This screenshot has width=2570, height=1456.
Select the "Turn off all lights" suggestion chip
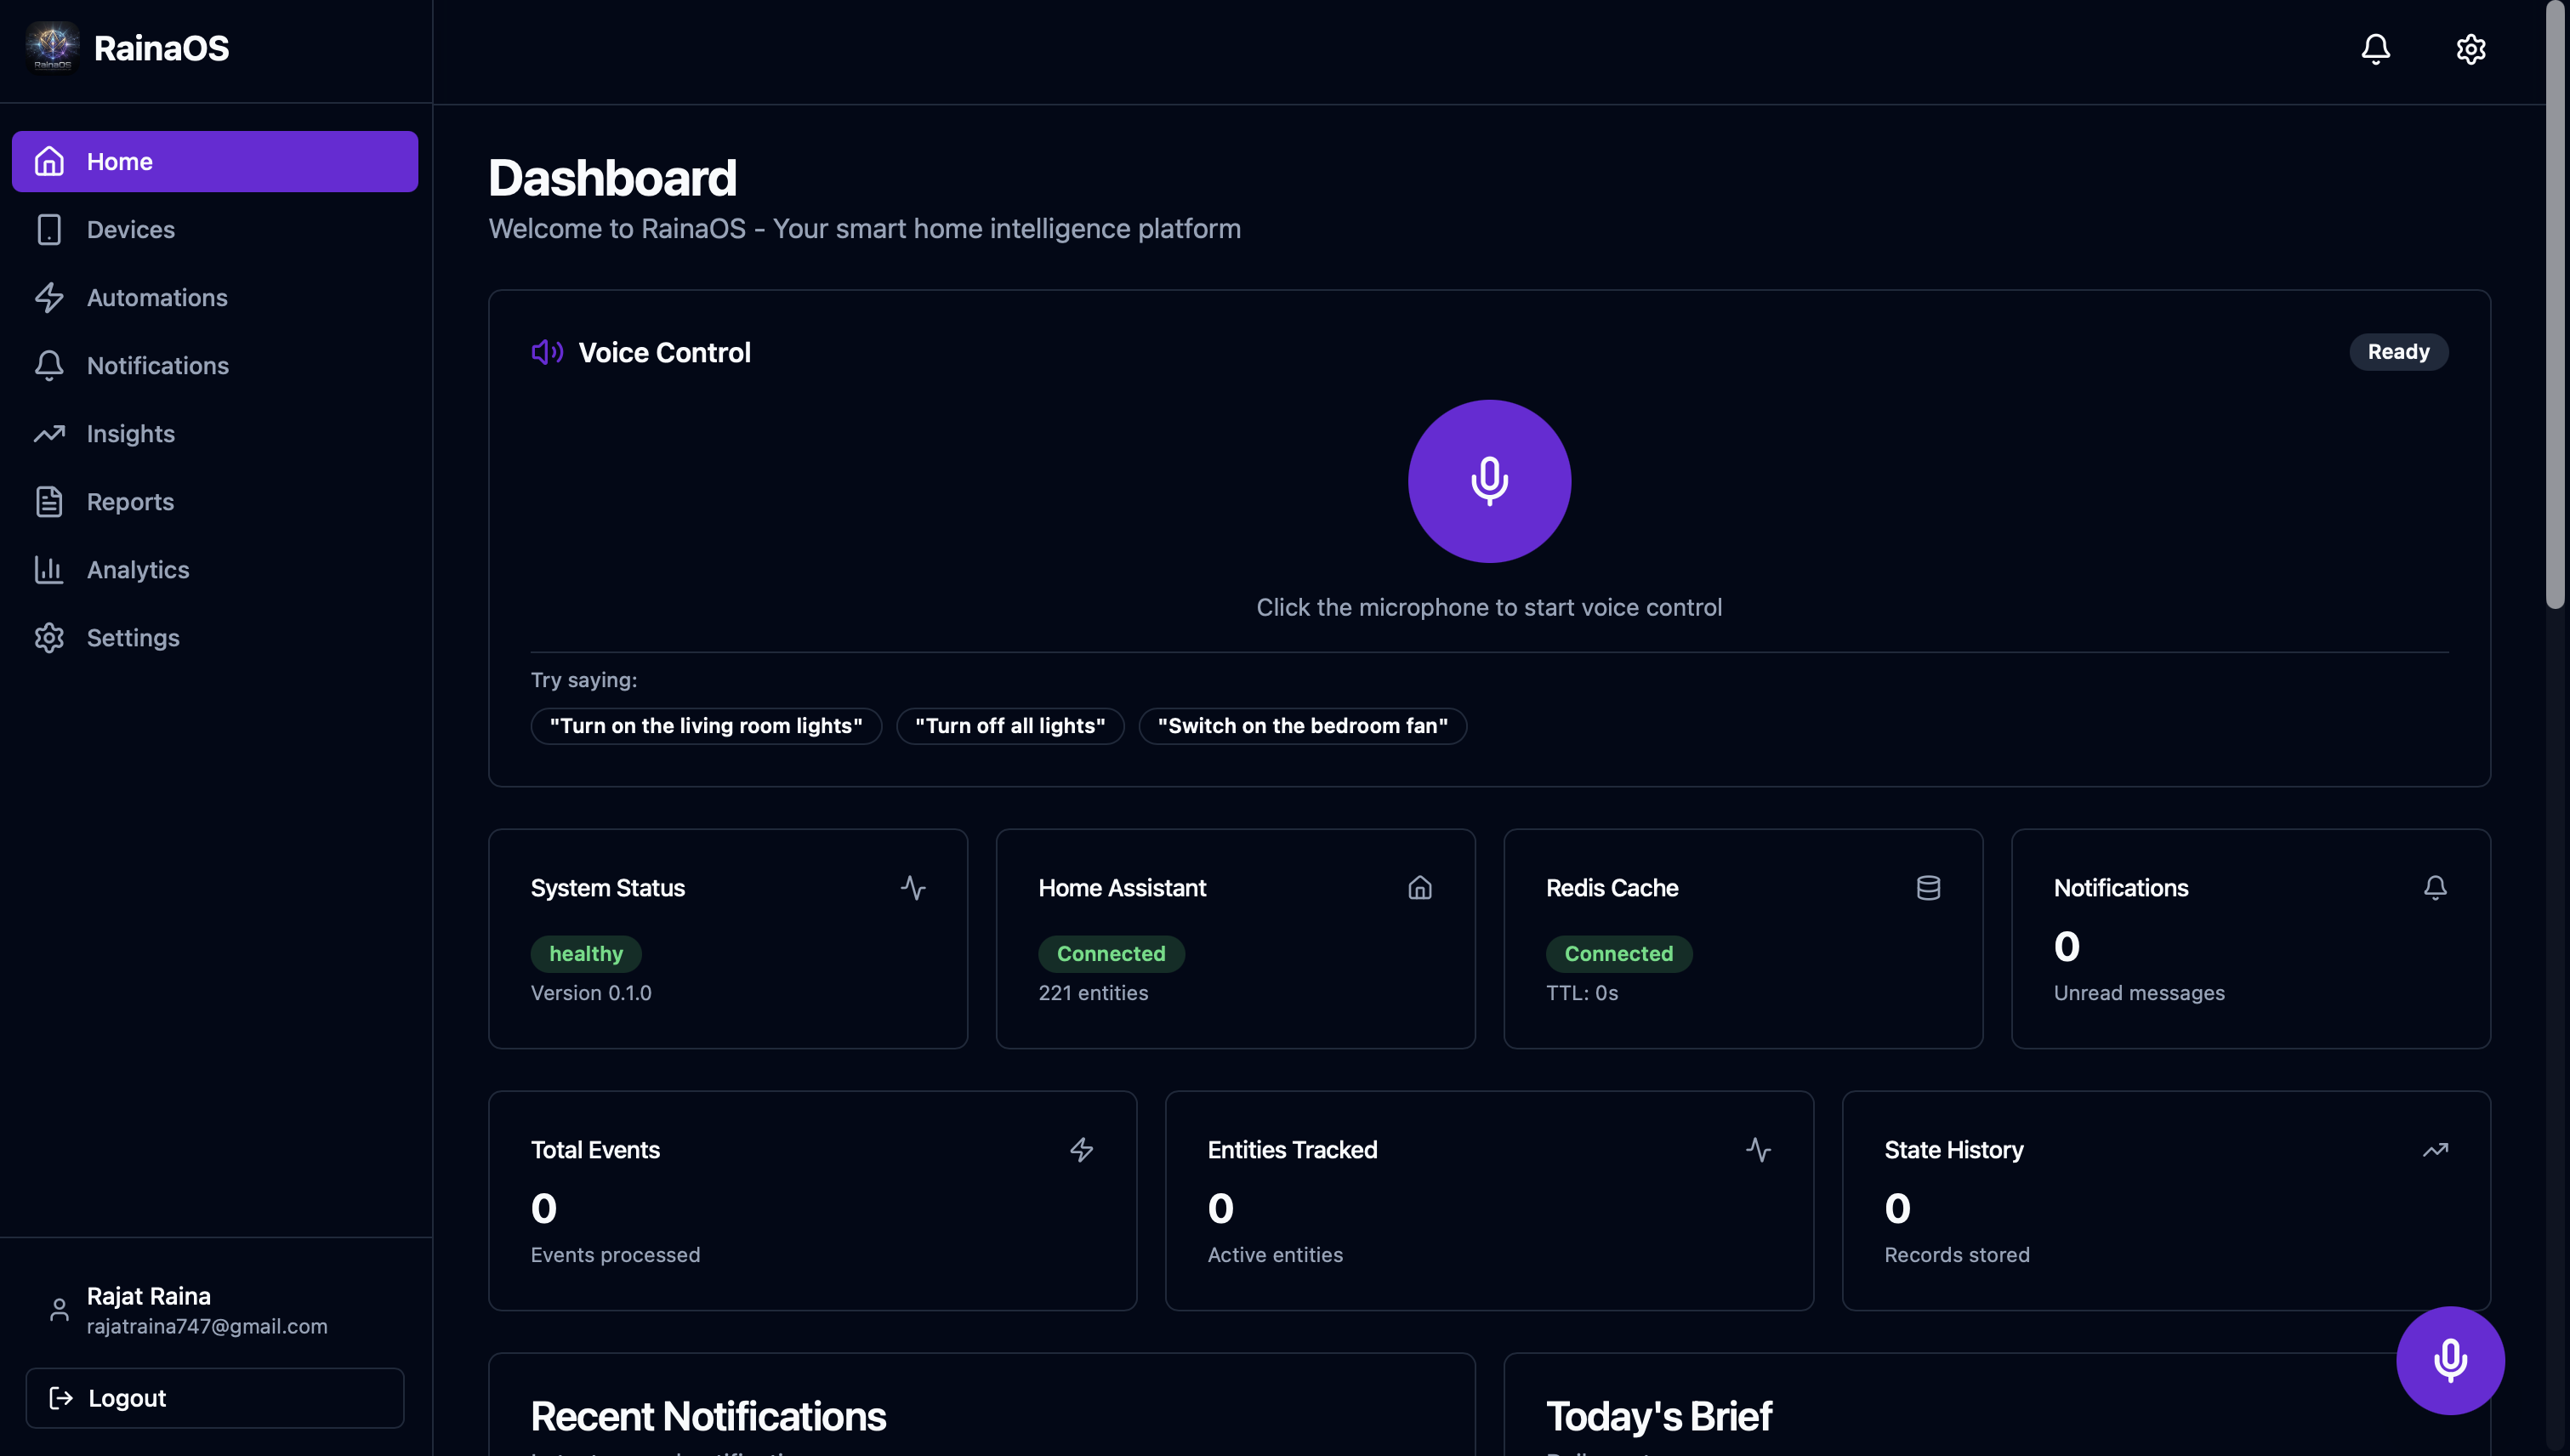1010,726
